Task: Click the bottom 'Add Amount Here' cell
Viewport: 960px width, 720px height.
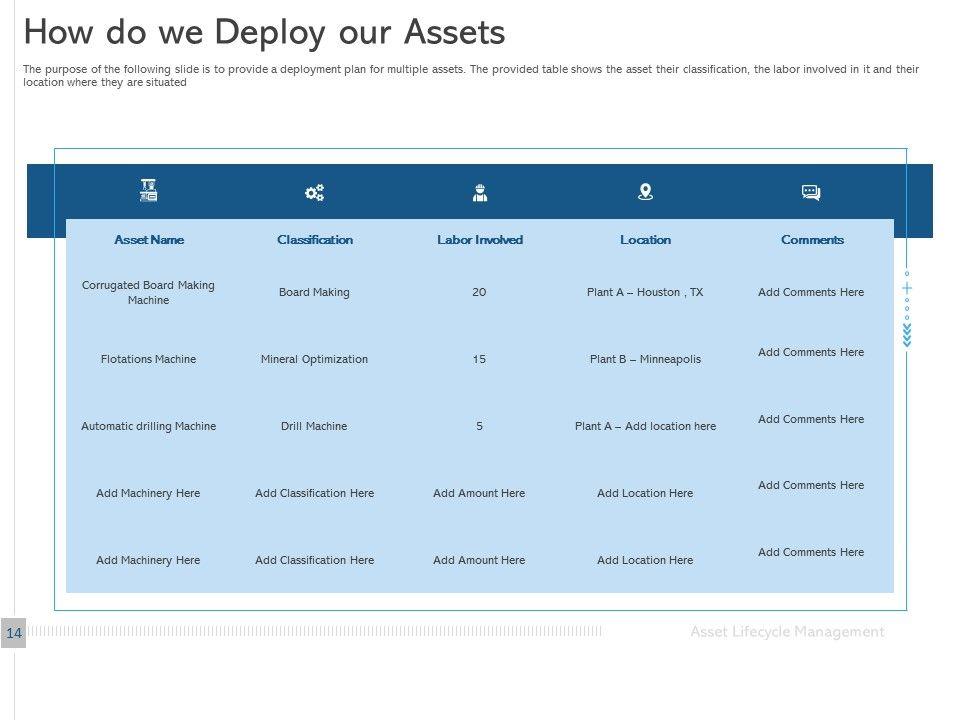Action: [x=479, y=560]
